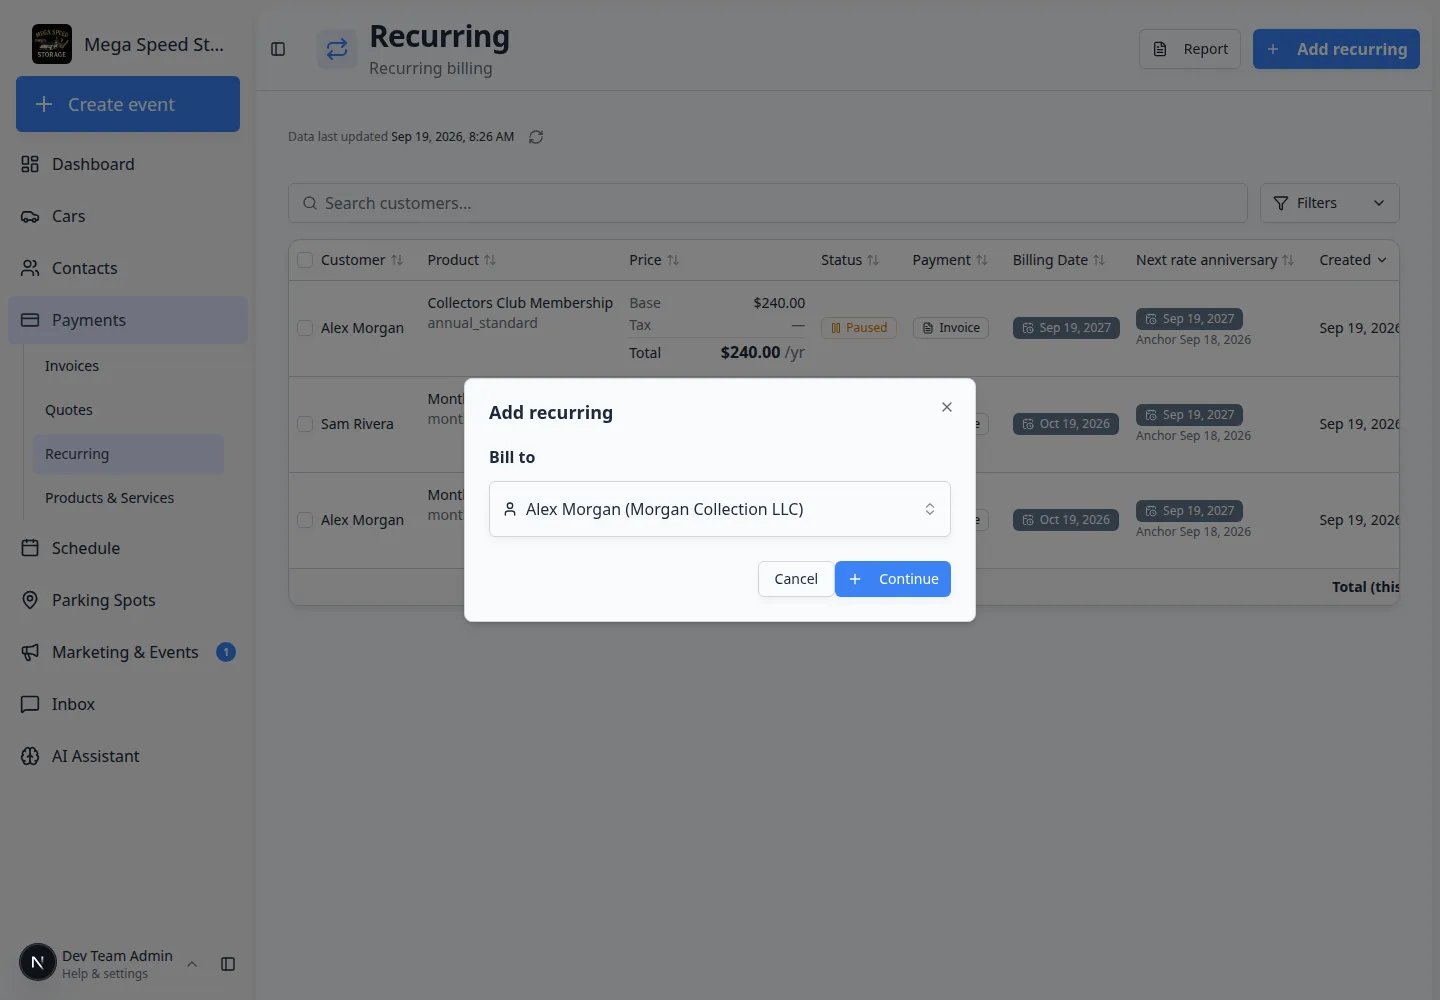This screenshot has height=1000, width=1440.
Task: Click the recurring arrows icon by page title
Action: [x=337, y=49]
